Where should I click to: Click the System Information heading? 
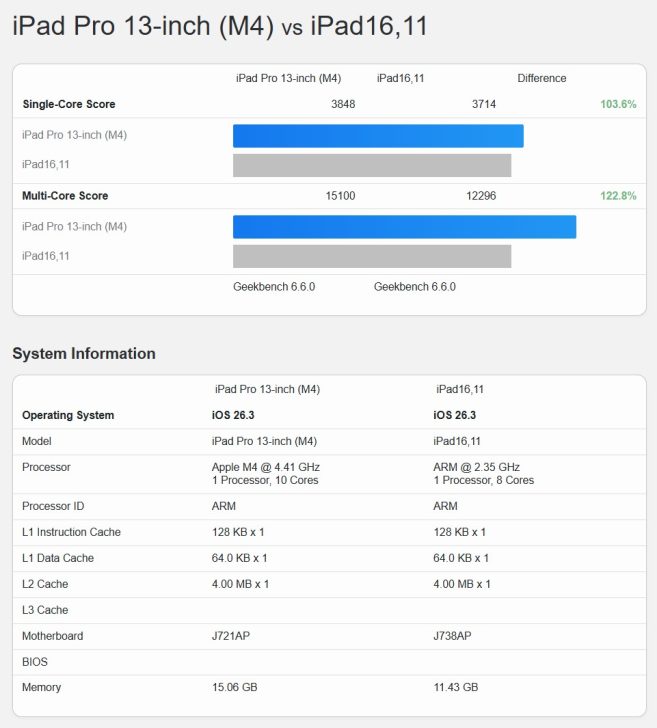coord(84,353)
